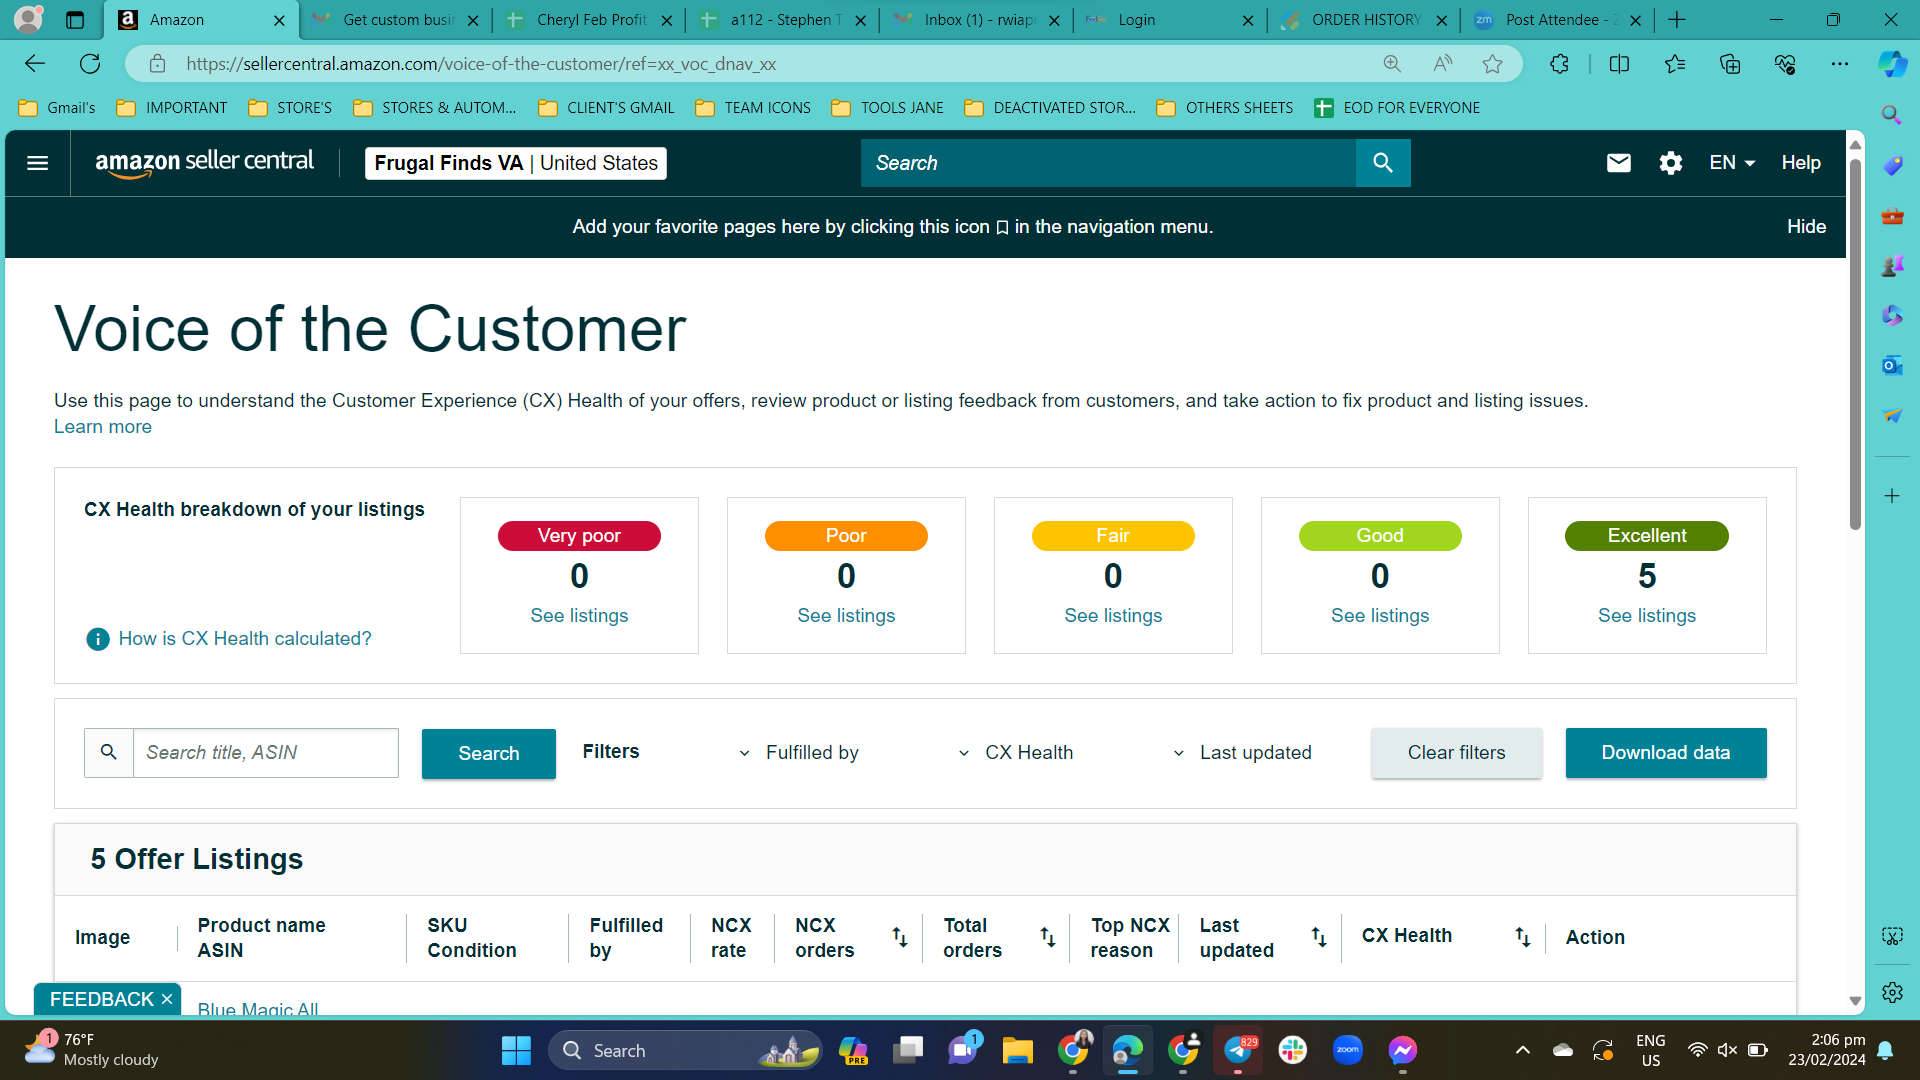Open the EN language dropdown
Screen dimensions: 1920x1080
point(1732,163)
